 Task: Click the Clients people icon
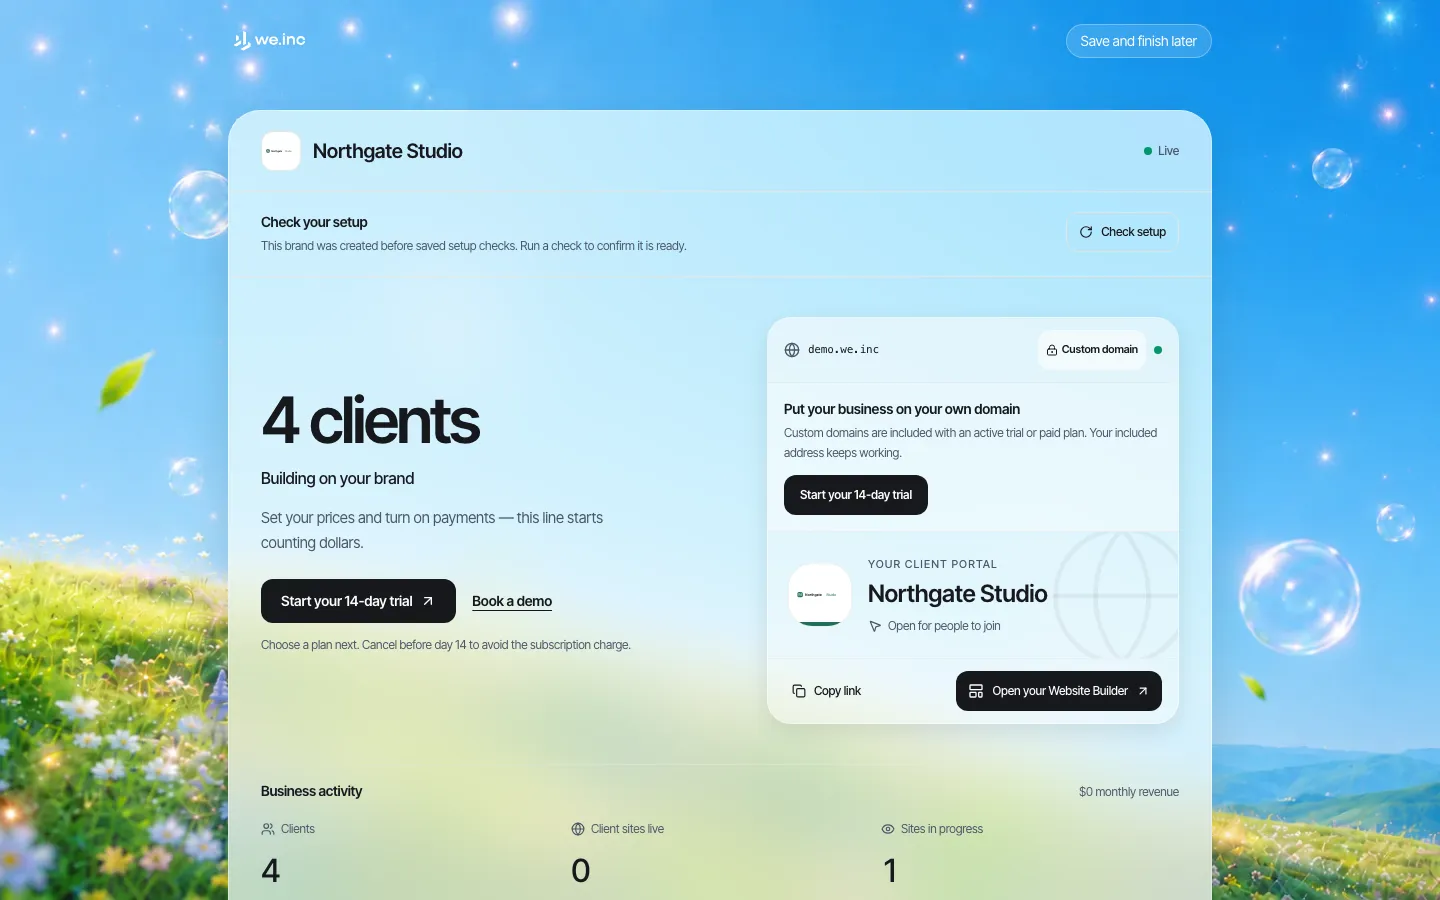(x=268, y=829)
